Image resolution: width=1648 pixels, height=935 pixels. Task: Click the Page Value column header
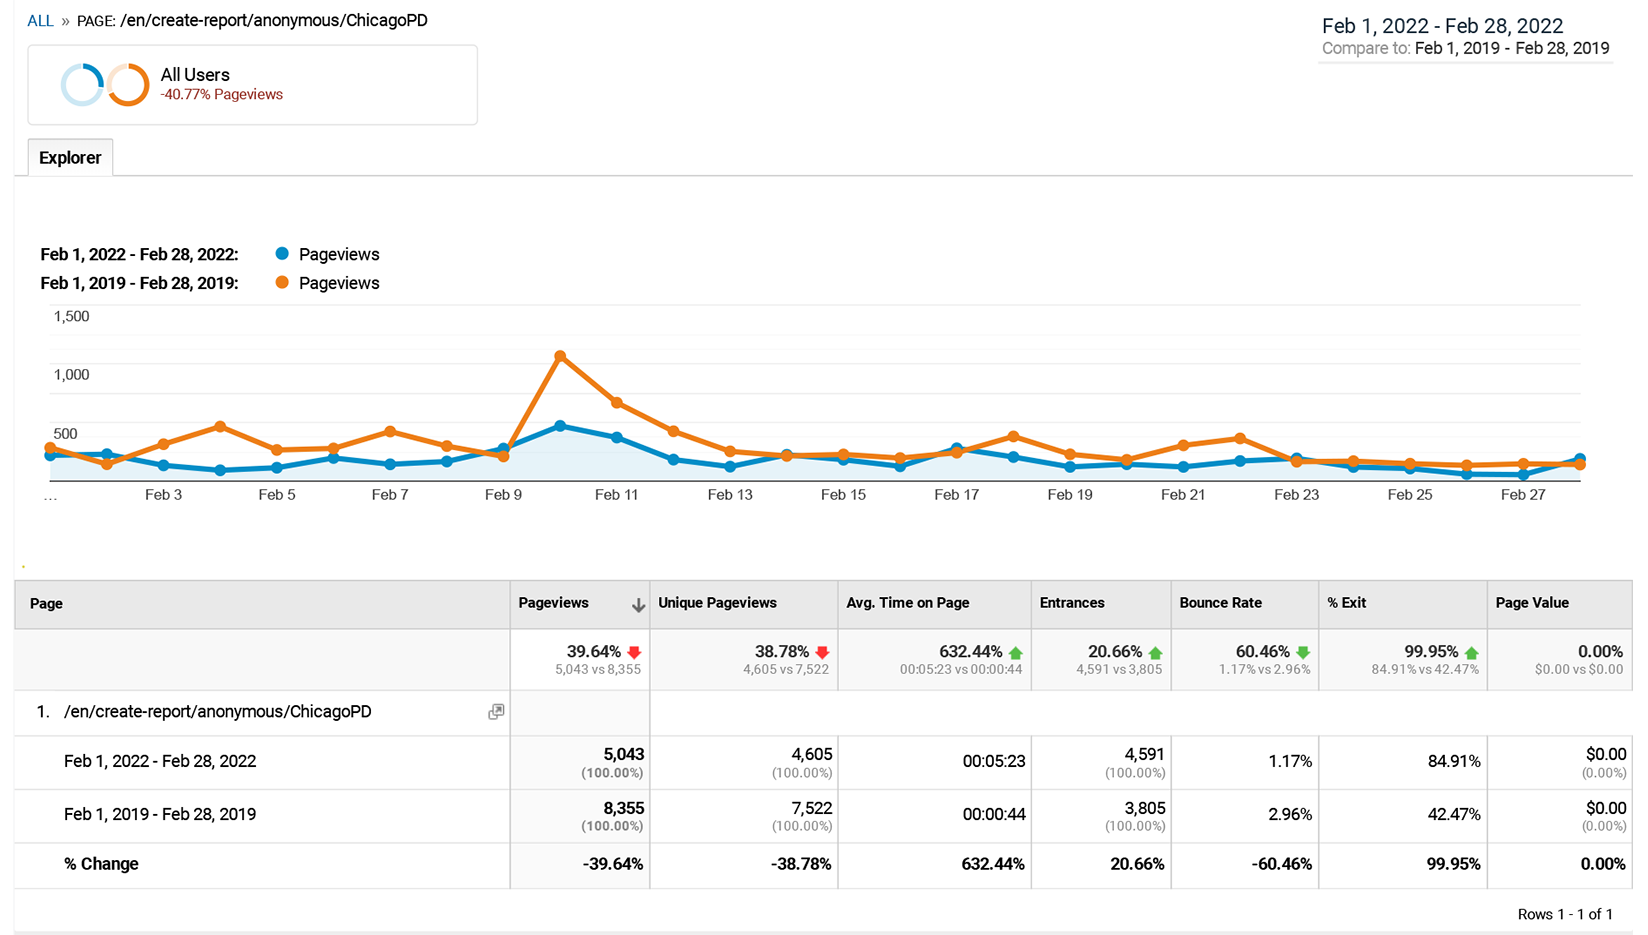click(x=1560, y=604)
